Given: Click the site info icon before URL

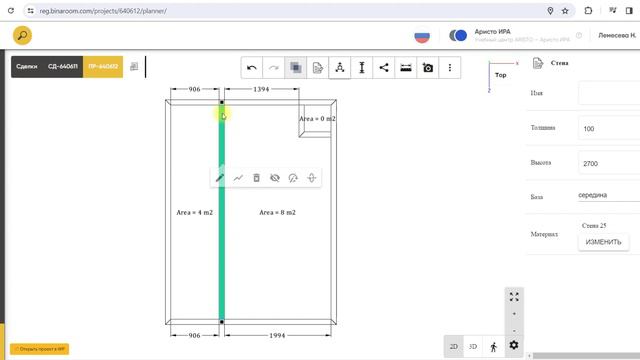Looking at the screenshot, I should pyautogui.click(x=30, y=11).
